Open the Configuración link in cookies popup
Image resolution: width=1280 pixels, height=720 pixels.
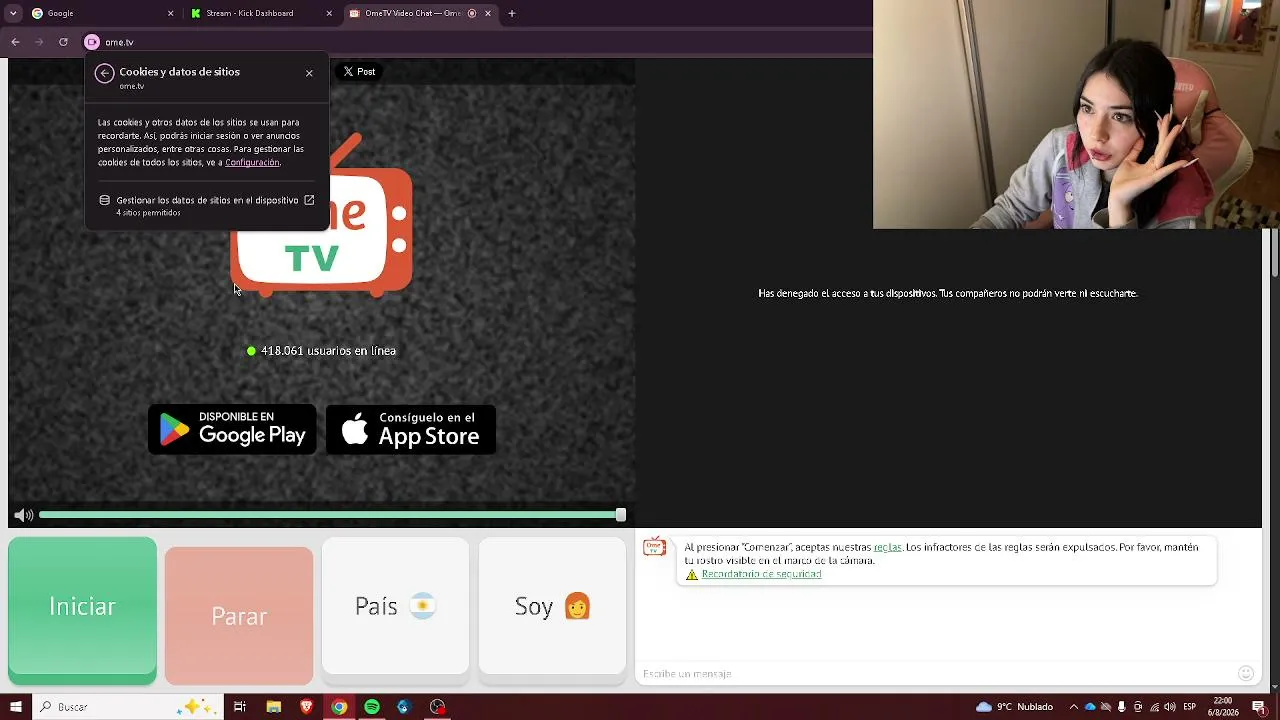point(252,162)
